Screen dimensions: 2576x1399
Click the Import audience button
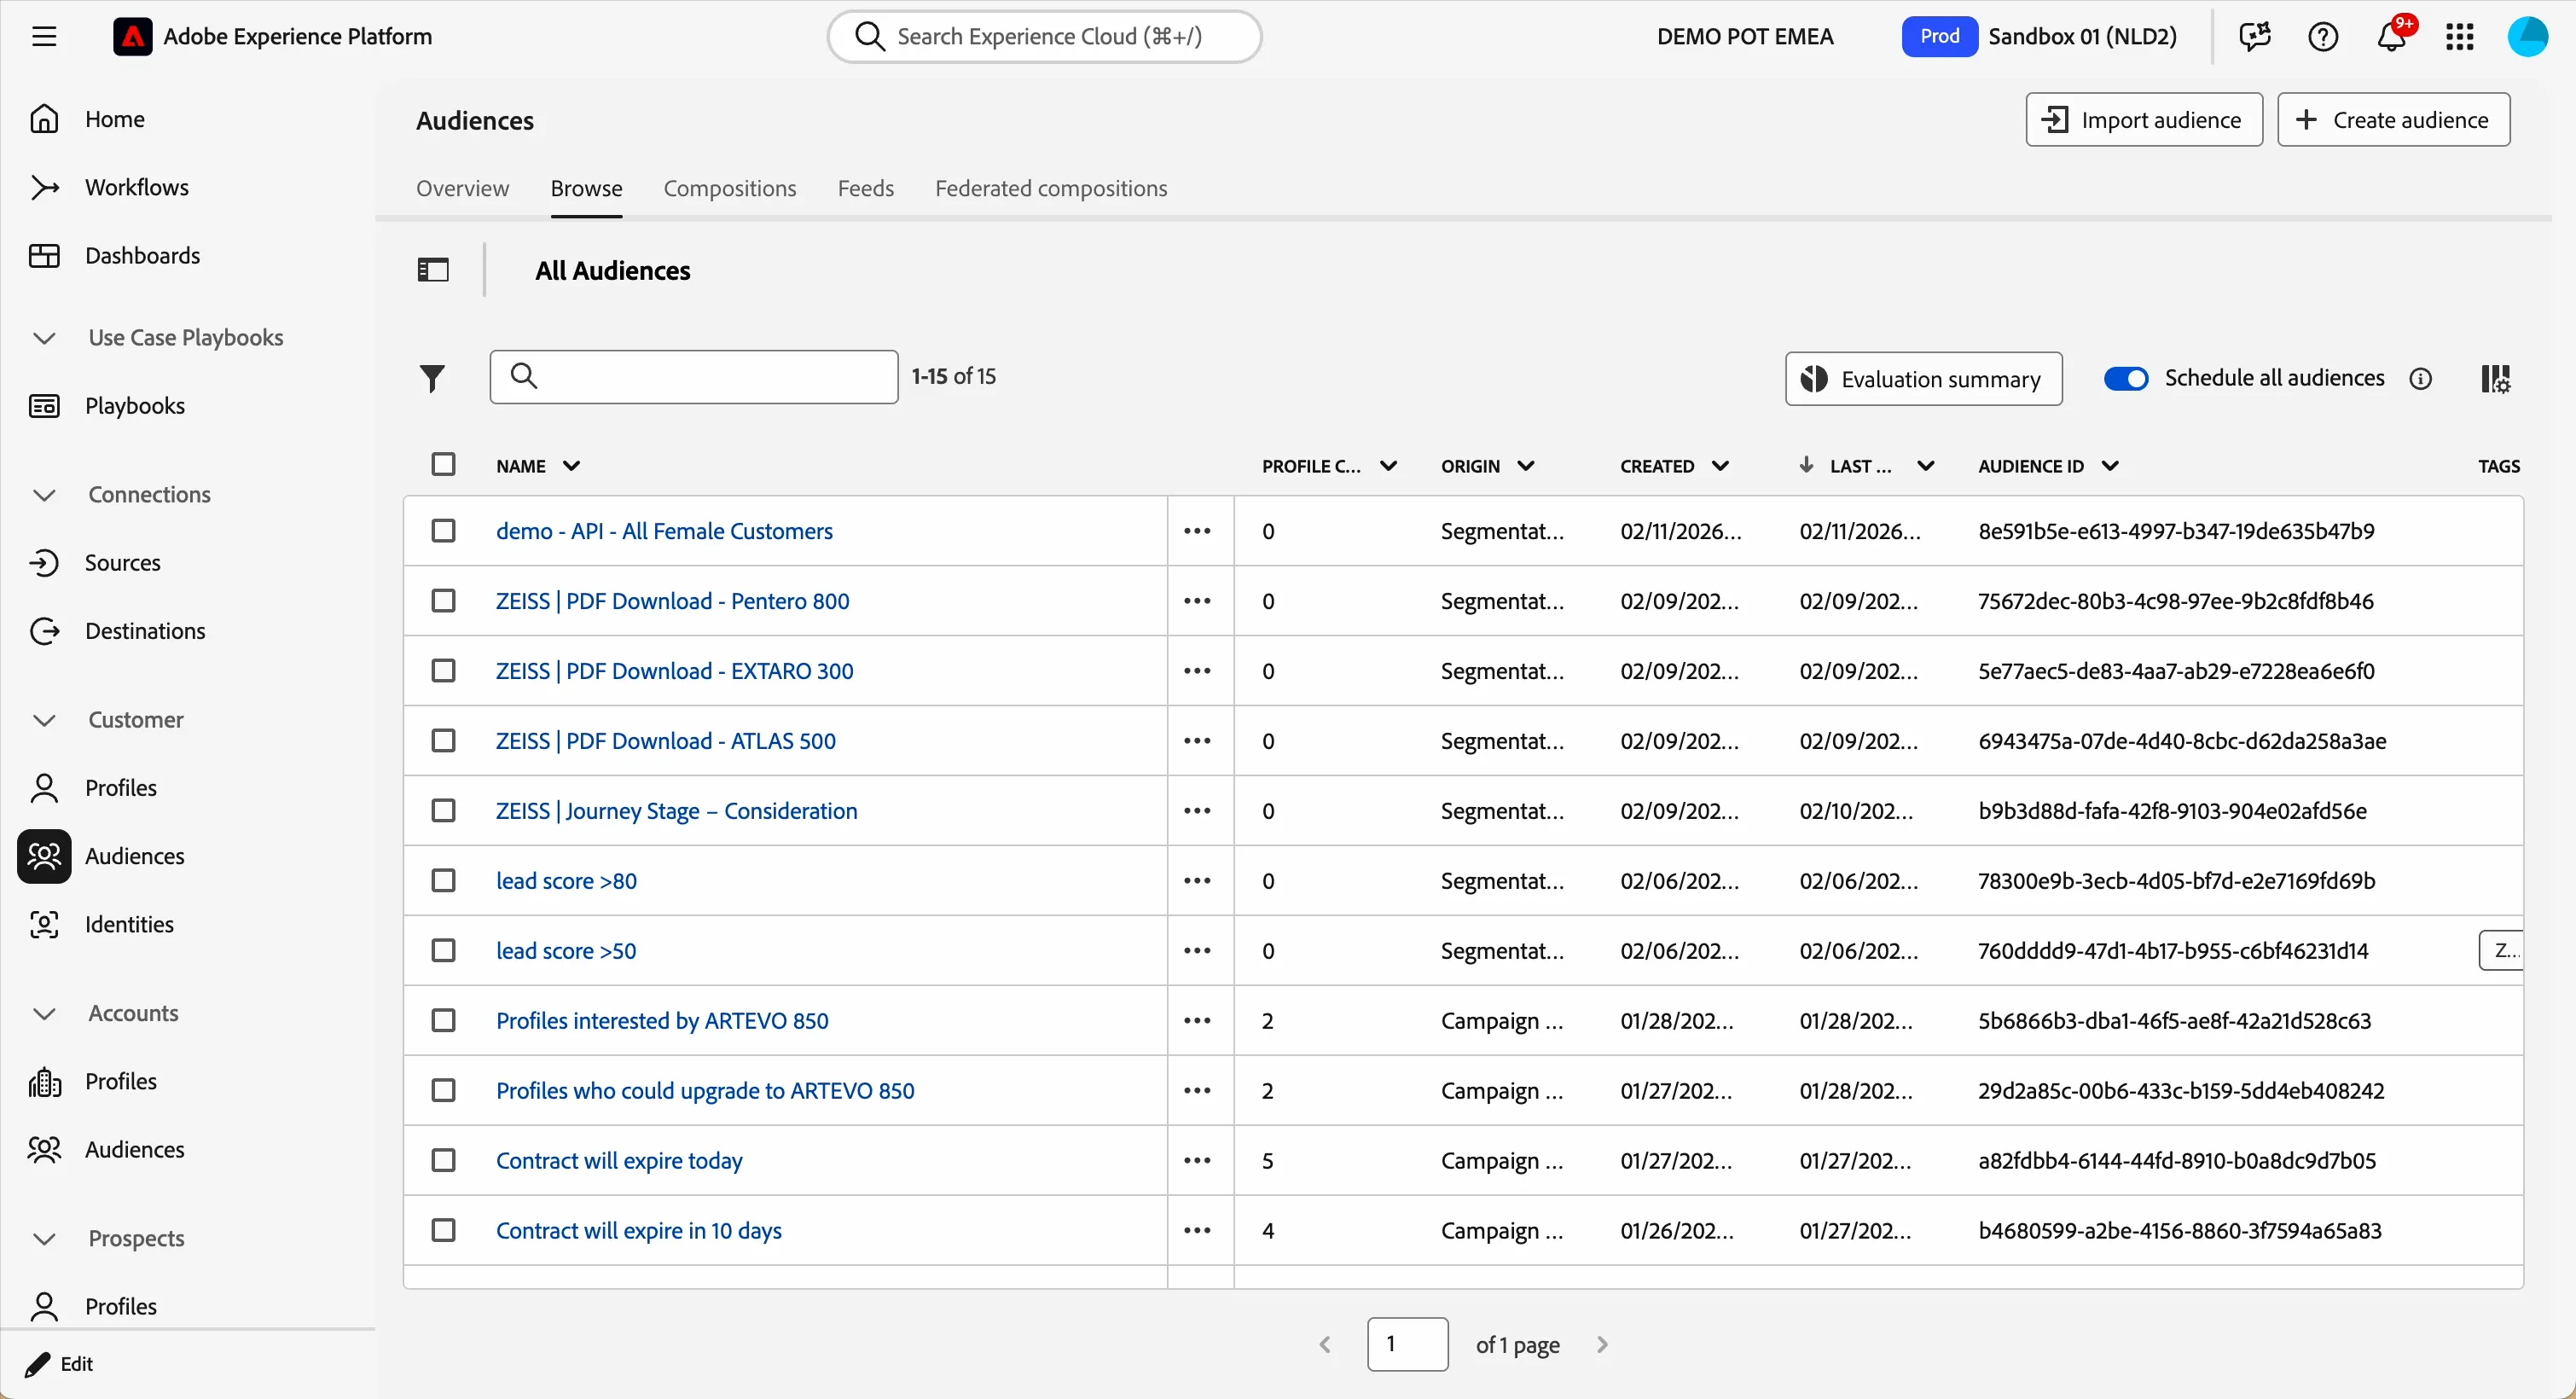[2144, 120]
